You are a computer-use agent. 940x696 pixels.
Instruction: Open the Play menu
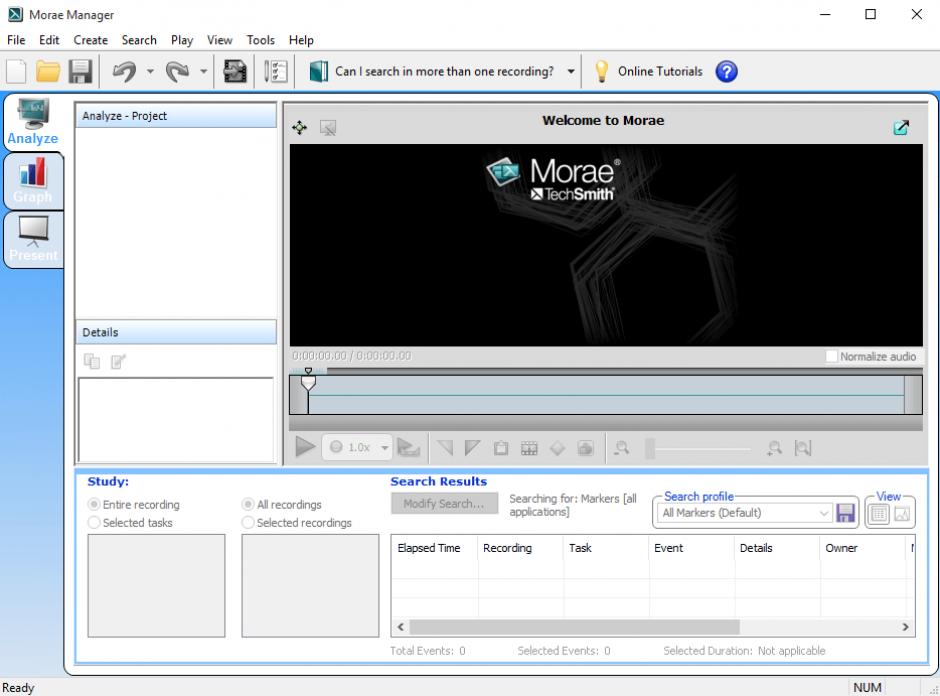tap(182, 40)
